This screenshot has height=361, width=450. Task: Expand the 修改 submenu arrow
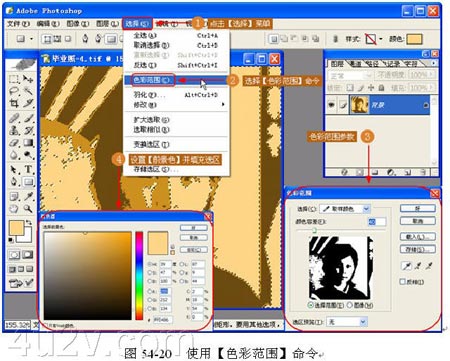coord(223,105)
